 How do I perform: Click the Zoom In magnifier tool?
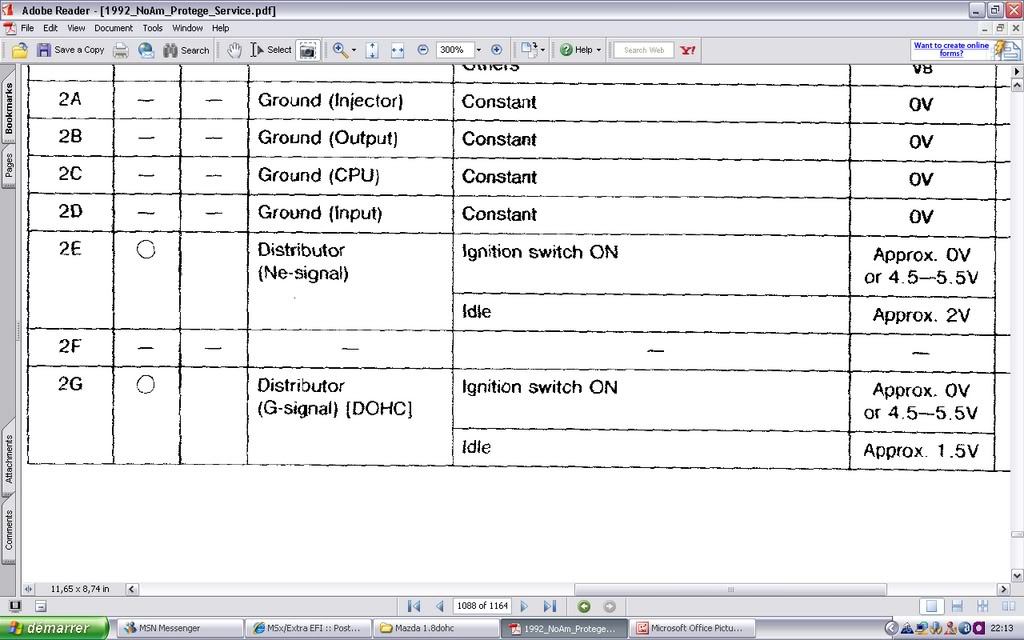click(x=340, y=49)
